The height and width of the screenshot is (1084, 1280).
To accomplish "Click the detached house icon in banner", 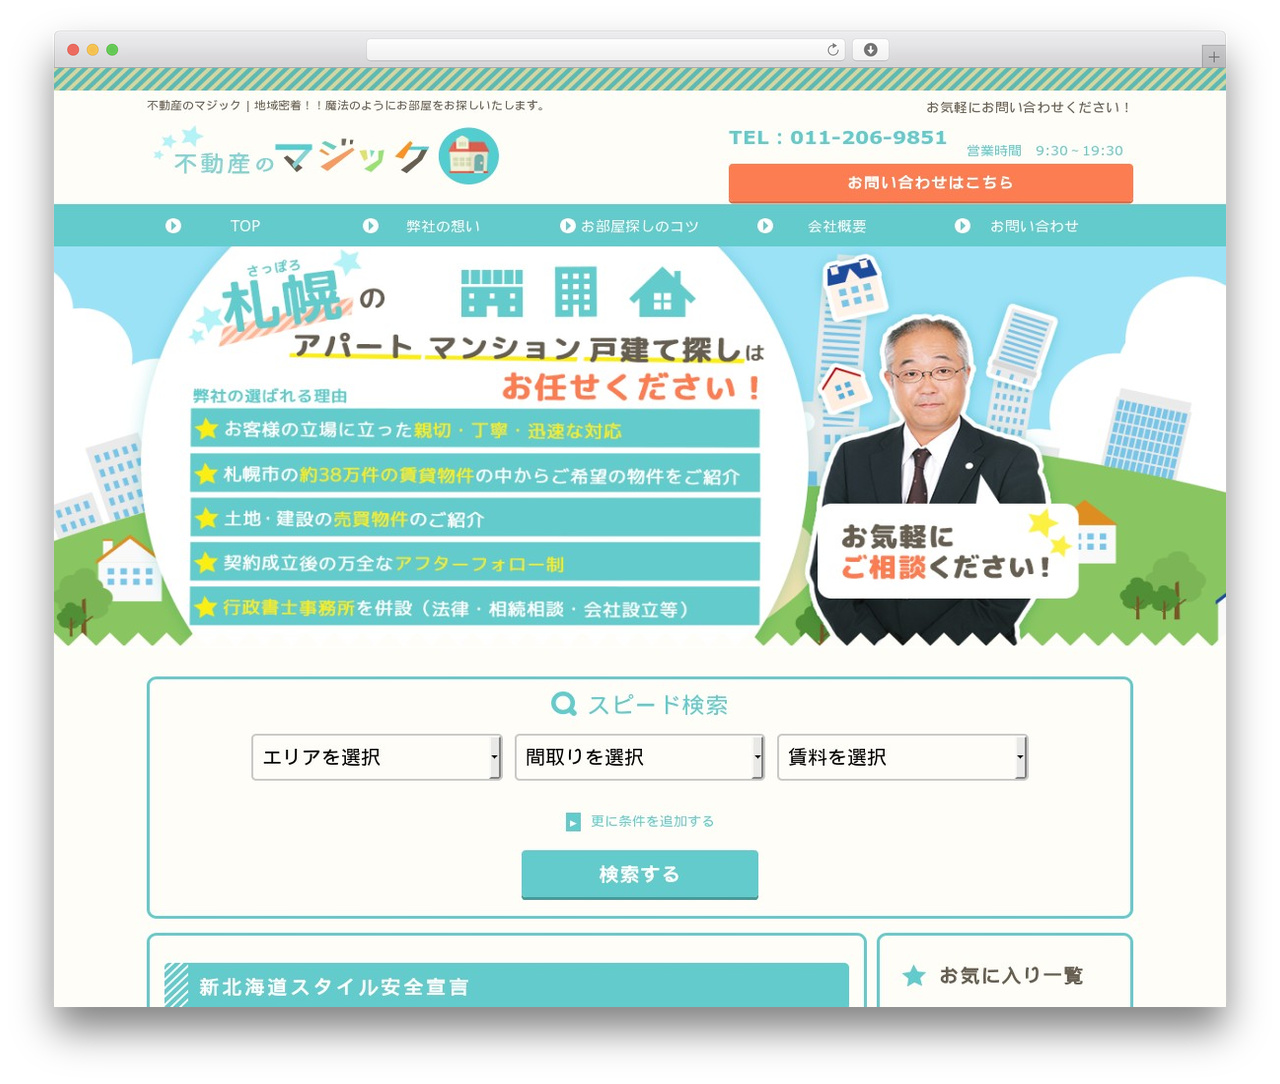I will (662, 293).
